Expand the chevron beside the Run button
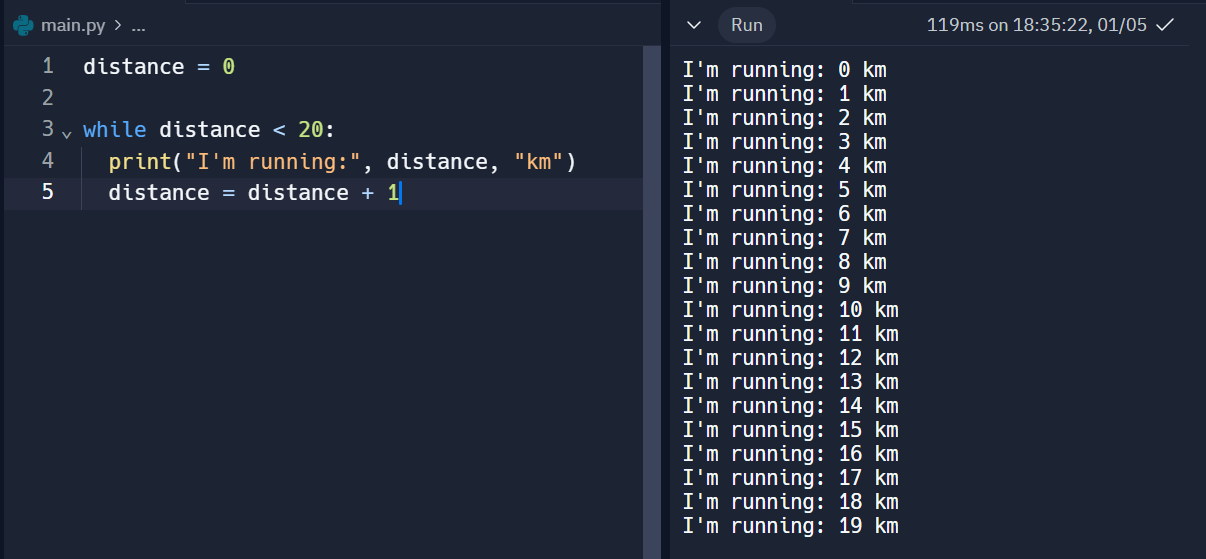 695,25
